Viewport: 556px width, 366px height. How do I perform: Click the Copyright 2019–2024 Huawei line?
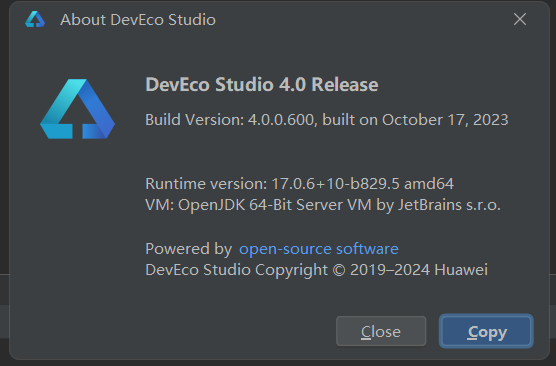[x=316, y=270]
